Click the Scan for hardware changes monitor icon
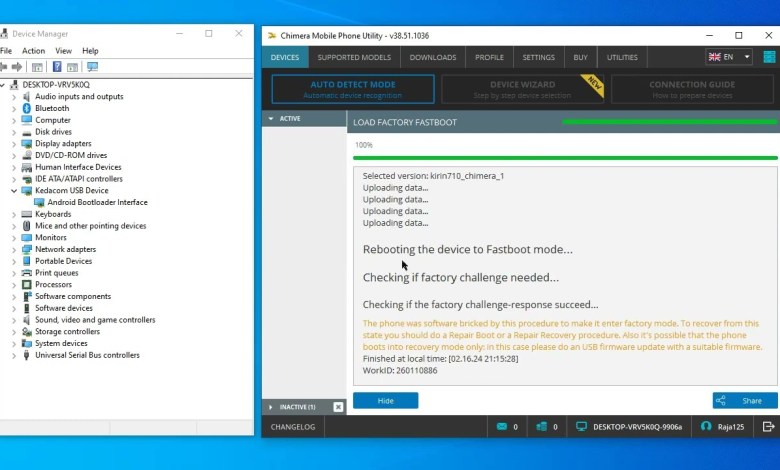Image resolution: width=780 pixels, height=470 pixels. coord(93,67)
